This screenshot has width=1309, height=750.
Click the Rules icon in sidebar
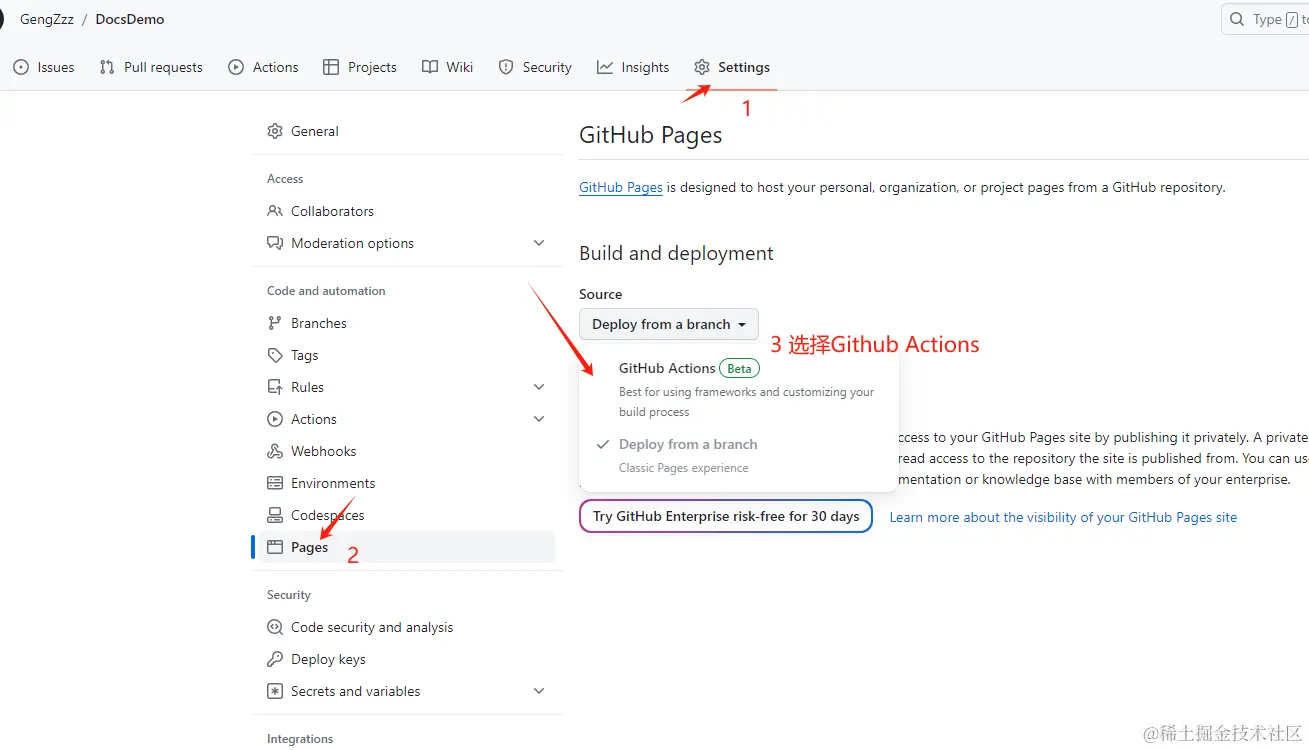coord(275,387)
